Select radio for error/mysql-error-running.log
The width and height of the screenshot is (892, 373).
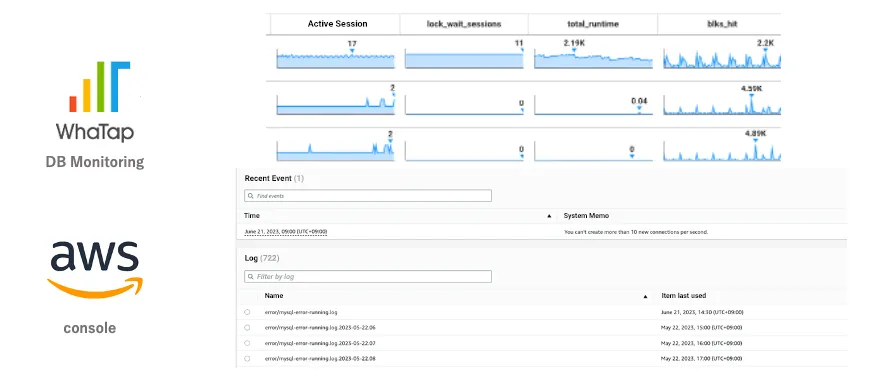247,312
